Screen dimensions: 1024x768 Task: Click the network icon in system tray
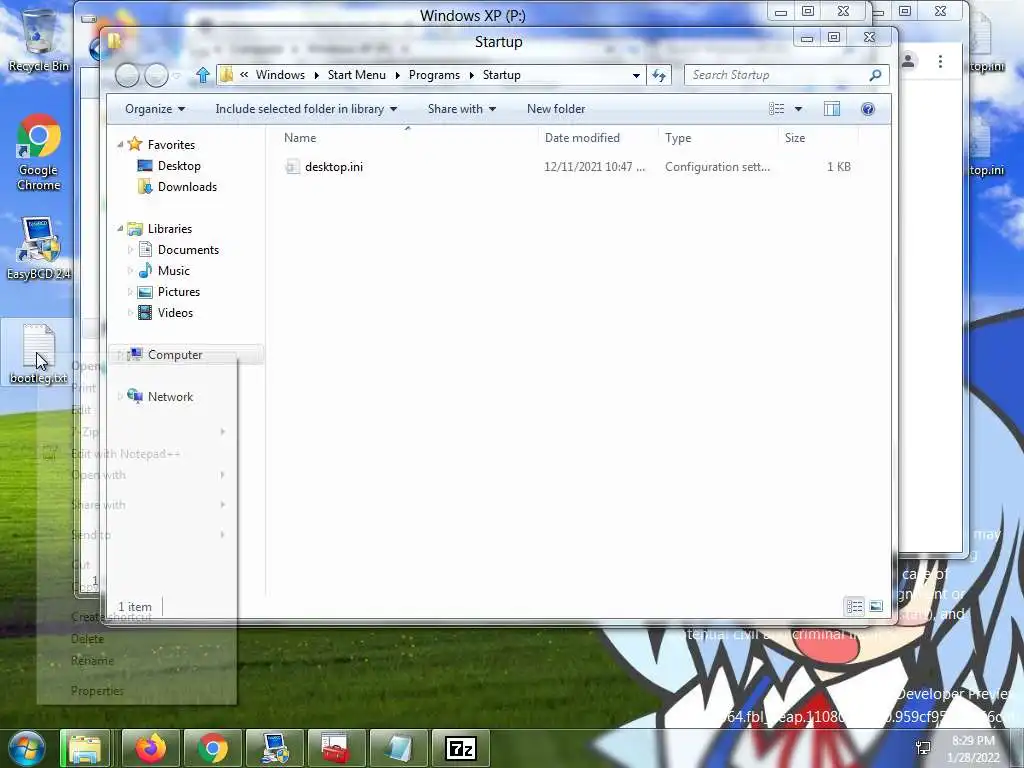tap(923, 748)
